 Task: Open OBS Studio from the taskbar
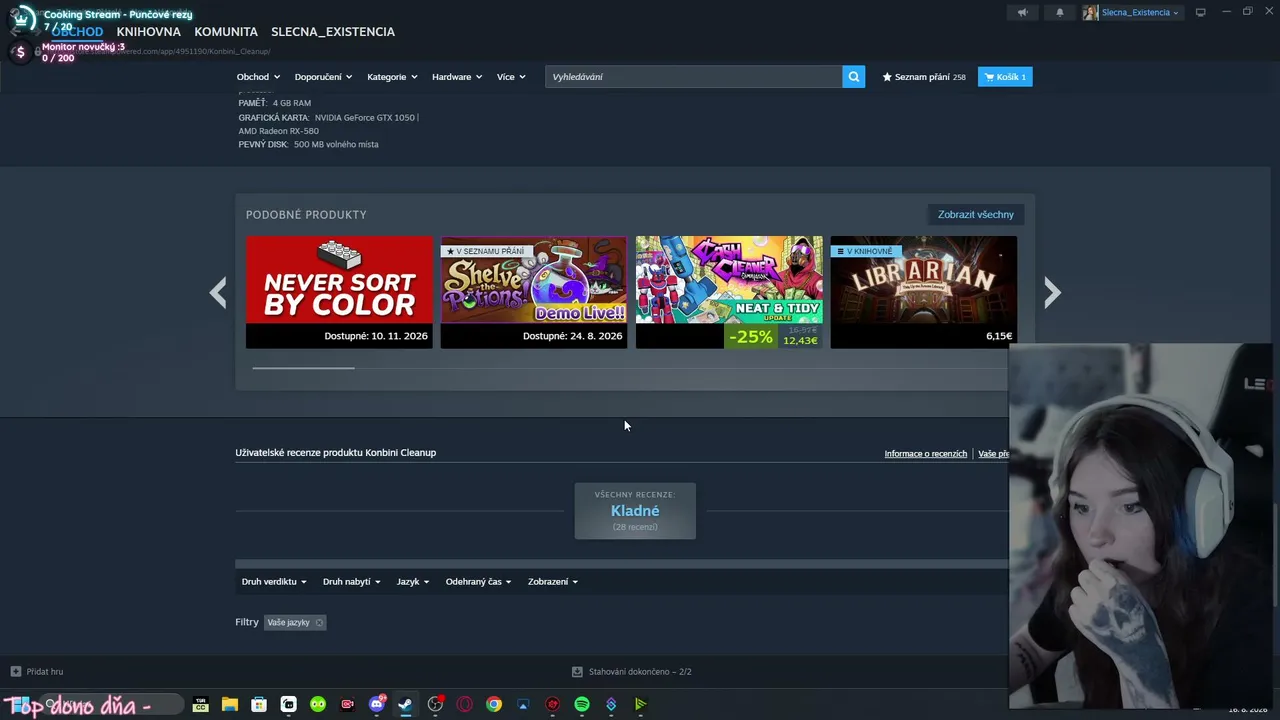pos(435,704)
